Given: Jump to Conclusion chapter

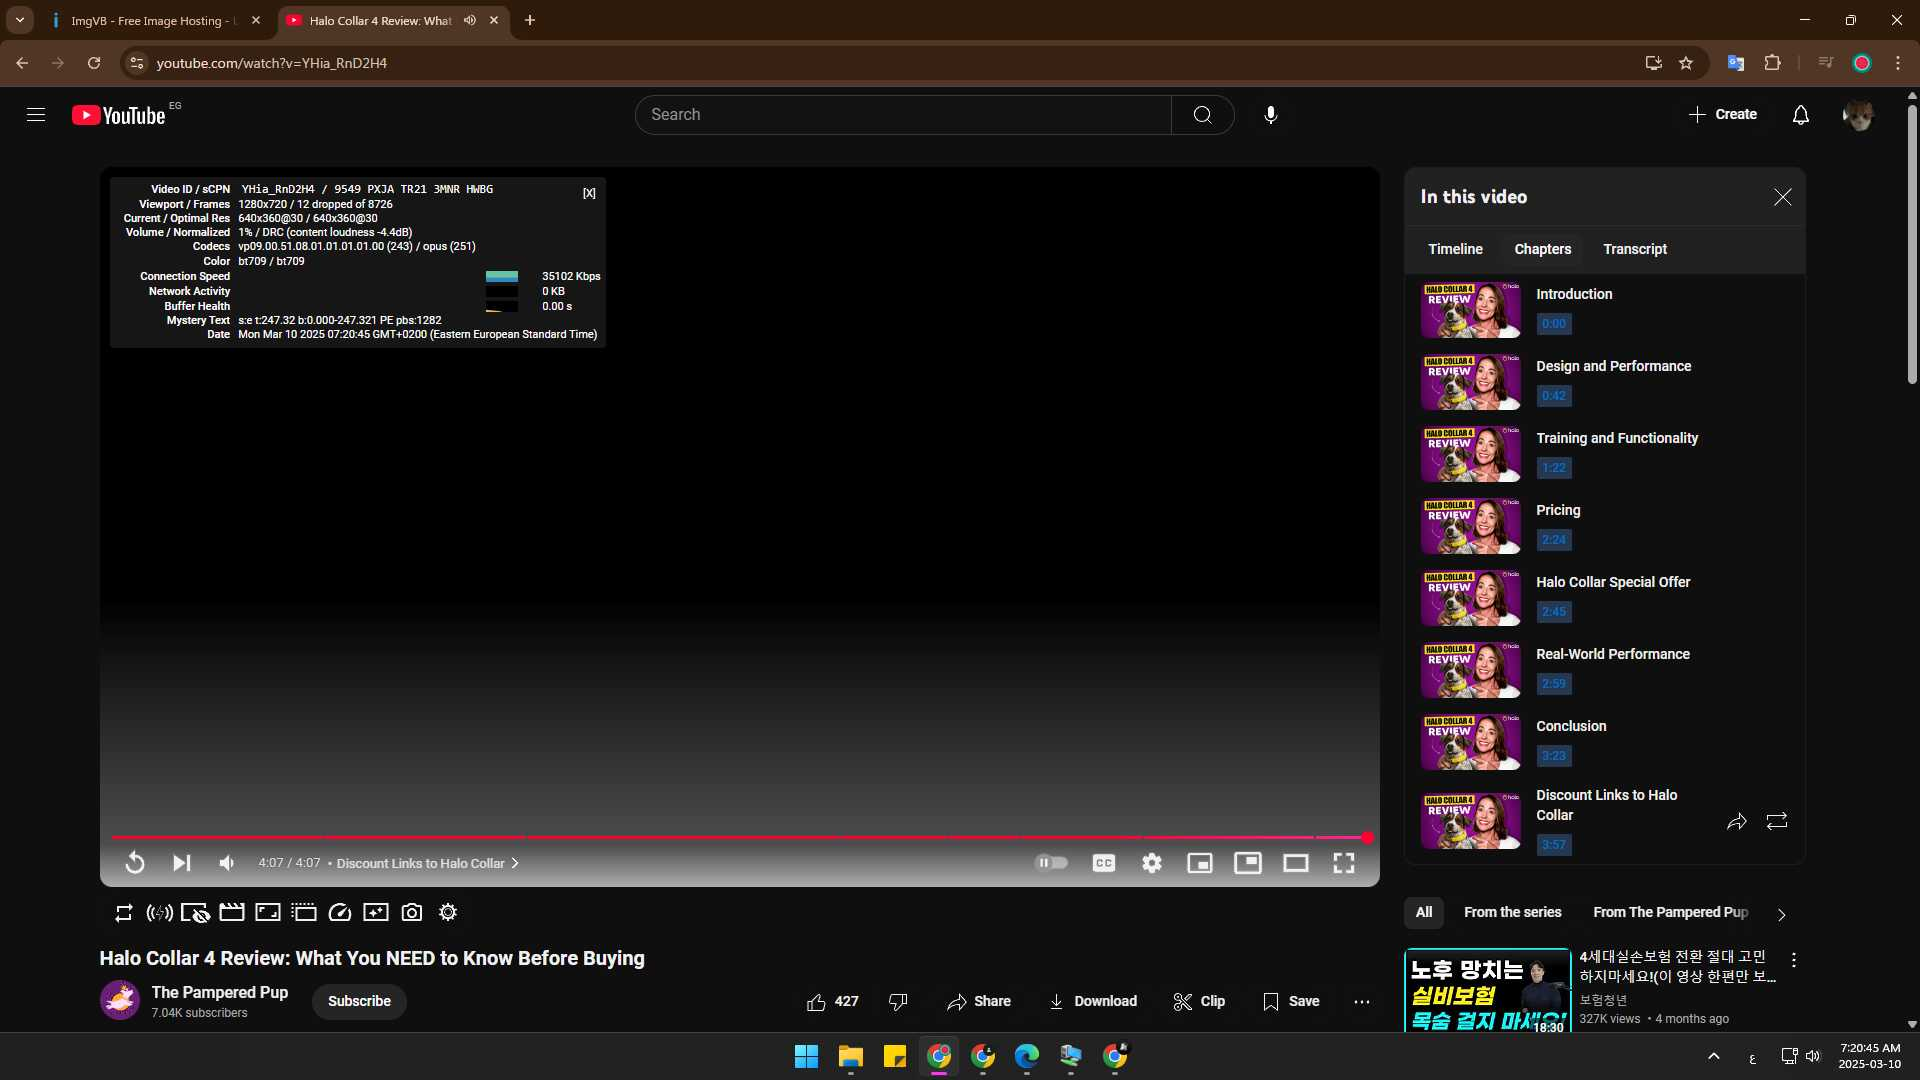Looking at the screenshot, I should coord(1605,741).
